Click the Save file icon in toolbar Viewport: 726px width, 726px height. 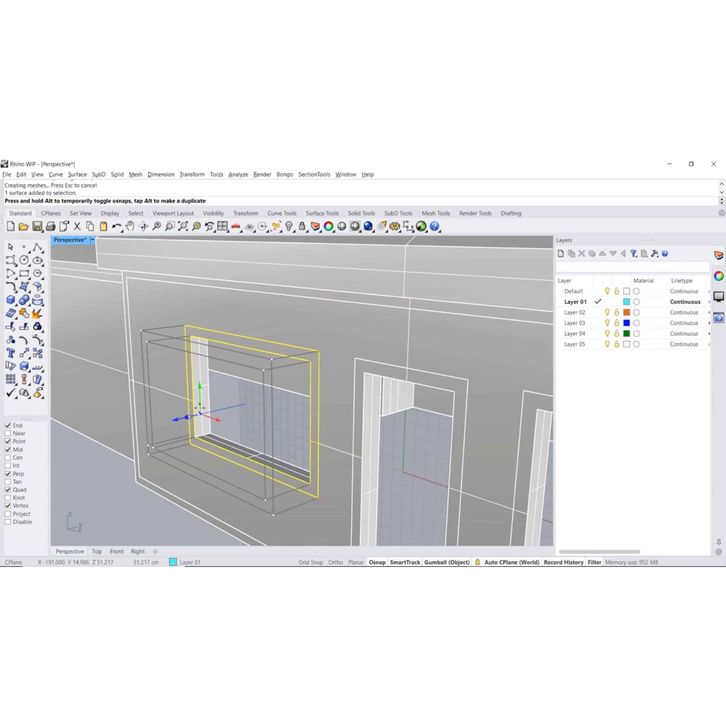coord(37,227)
